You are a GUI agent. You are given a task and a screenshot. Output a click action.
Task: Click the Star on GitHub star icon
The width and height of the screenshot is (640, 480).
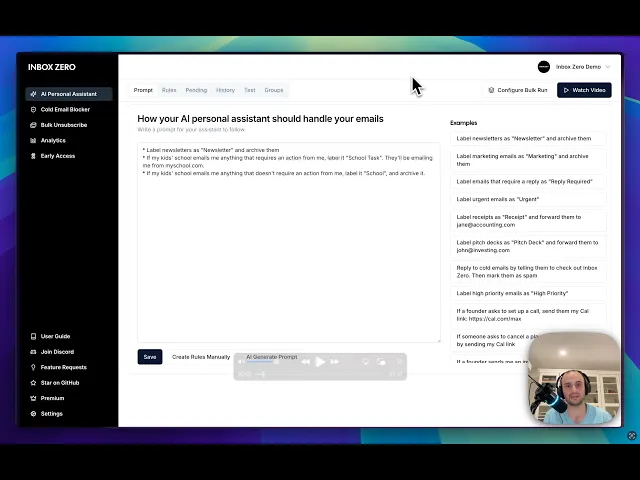[x=33, y=383]
